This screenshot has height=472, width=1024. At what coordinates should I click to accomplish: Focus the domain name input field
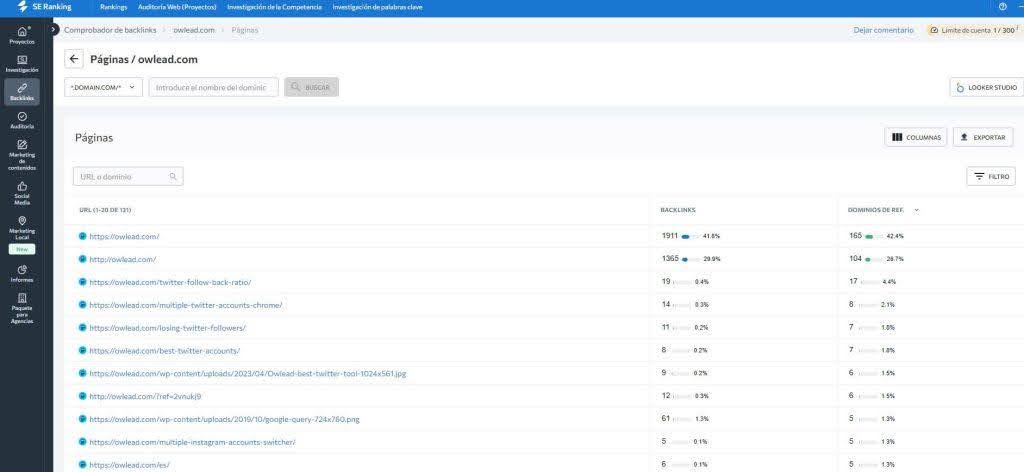click(214, 87)
